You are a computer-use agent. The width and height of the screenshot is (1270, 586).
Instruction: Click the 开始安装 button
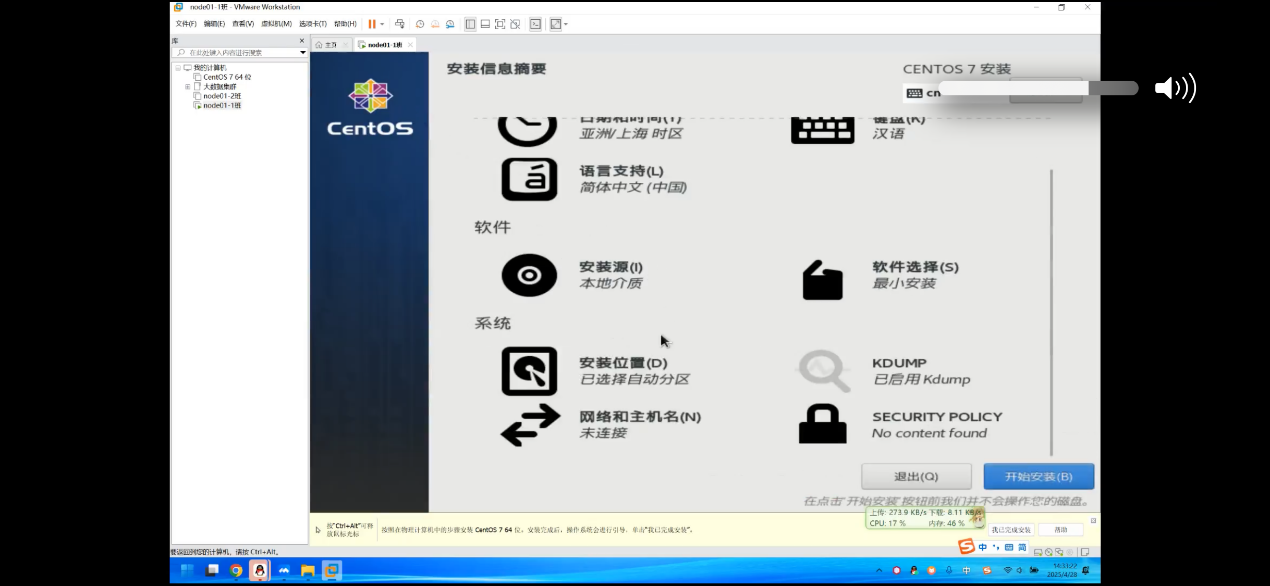point(1038,476)
